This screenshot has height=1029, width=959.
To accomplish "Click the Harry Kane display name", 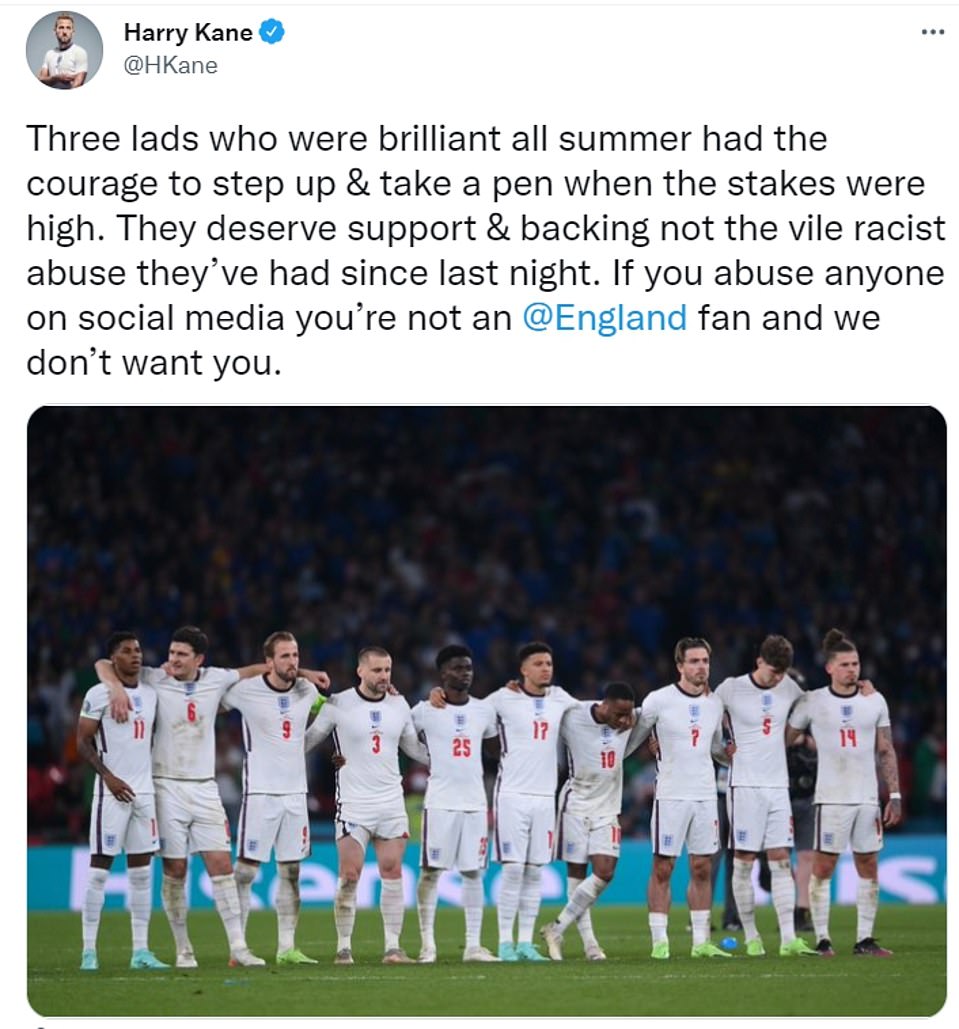I will (188, 32).
